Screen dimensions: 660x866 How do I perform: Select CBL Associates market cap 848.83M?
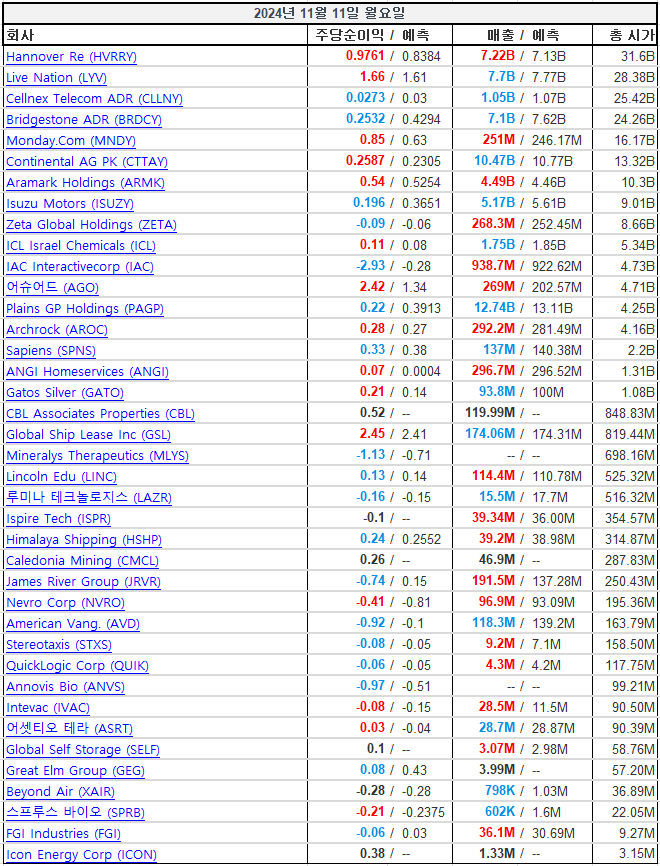(630, 413)
